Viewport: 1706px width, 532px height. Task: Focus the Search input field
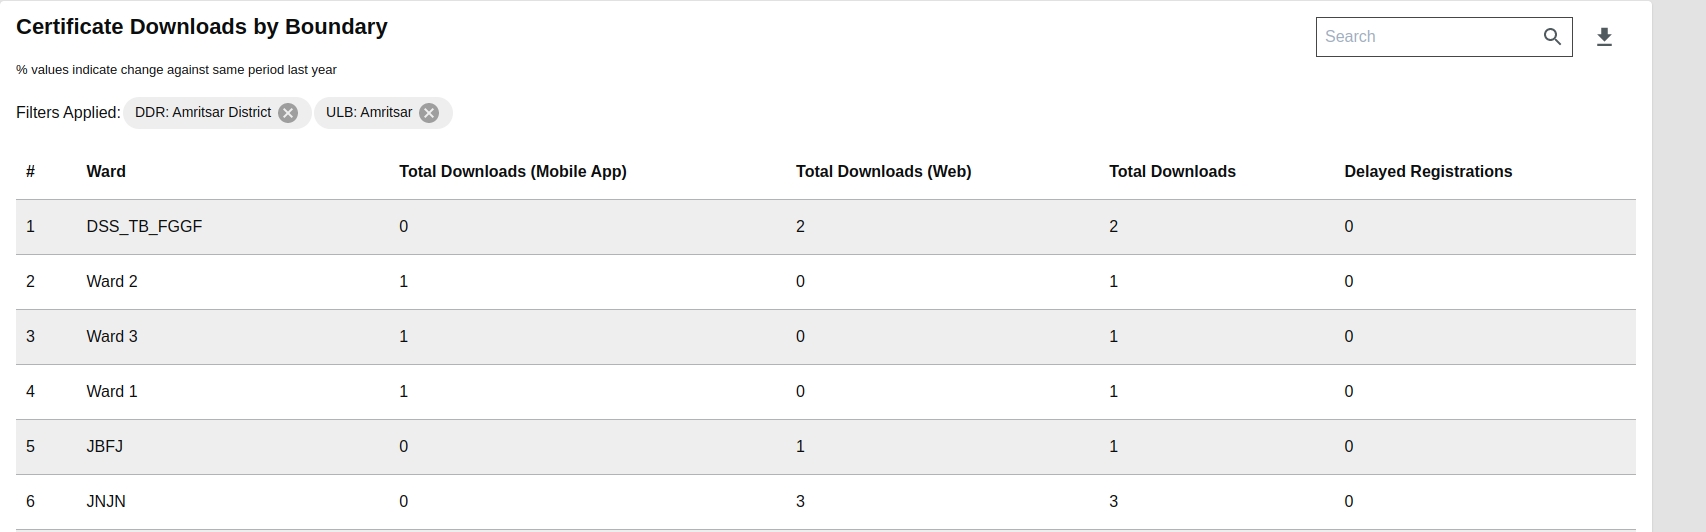[1427, 37]
